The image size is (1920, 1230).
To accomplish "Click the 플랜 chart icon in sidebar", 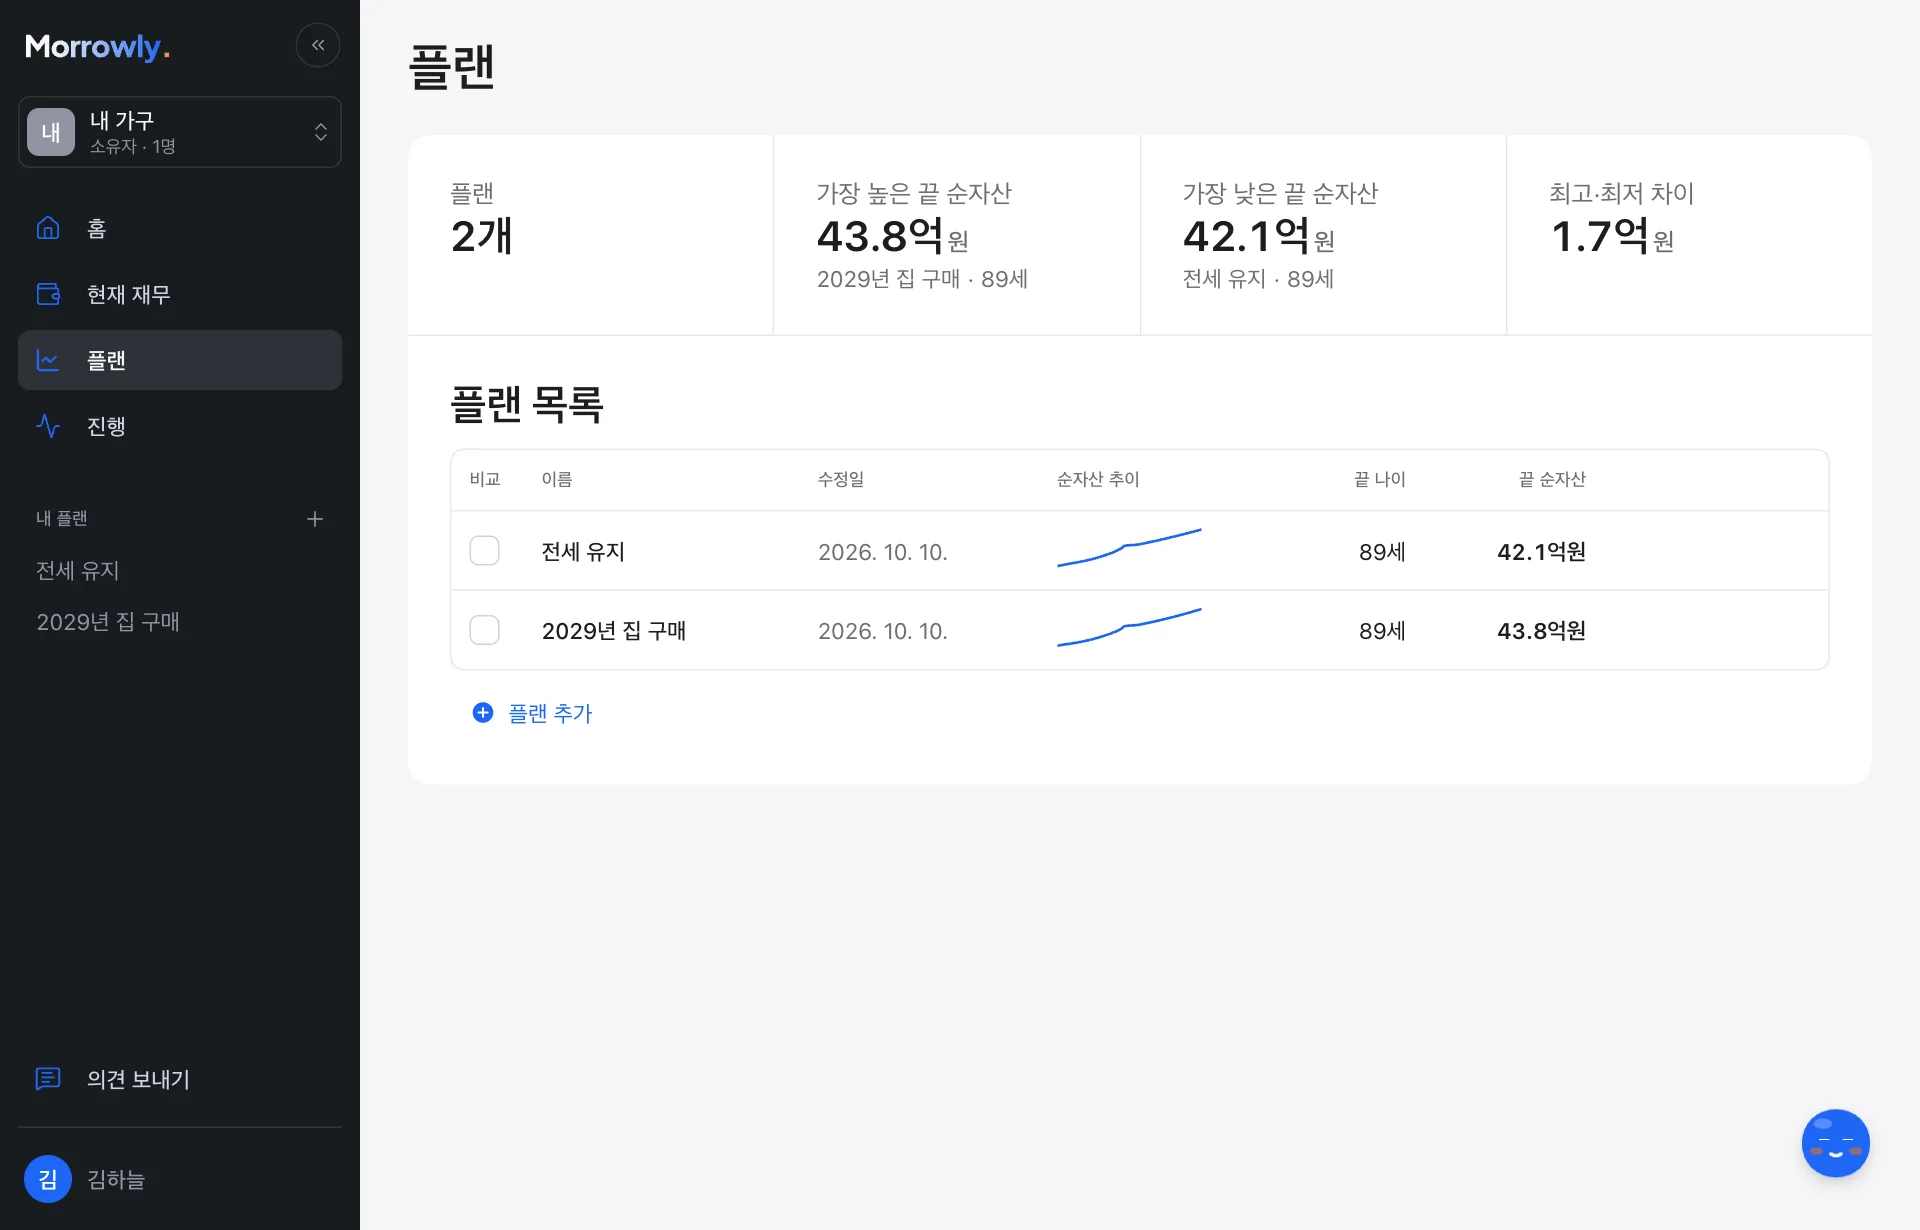I will coord(48,360).
